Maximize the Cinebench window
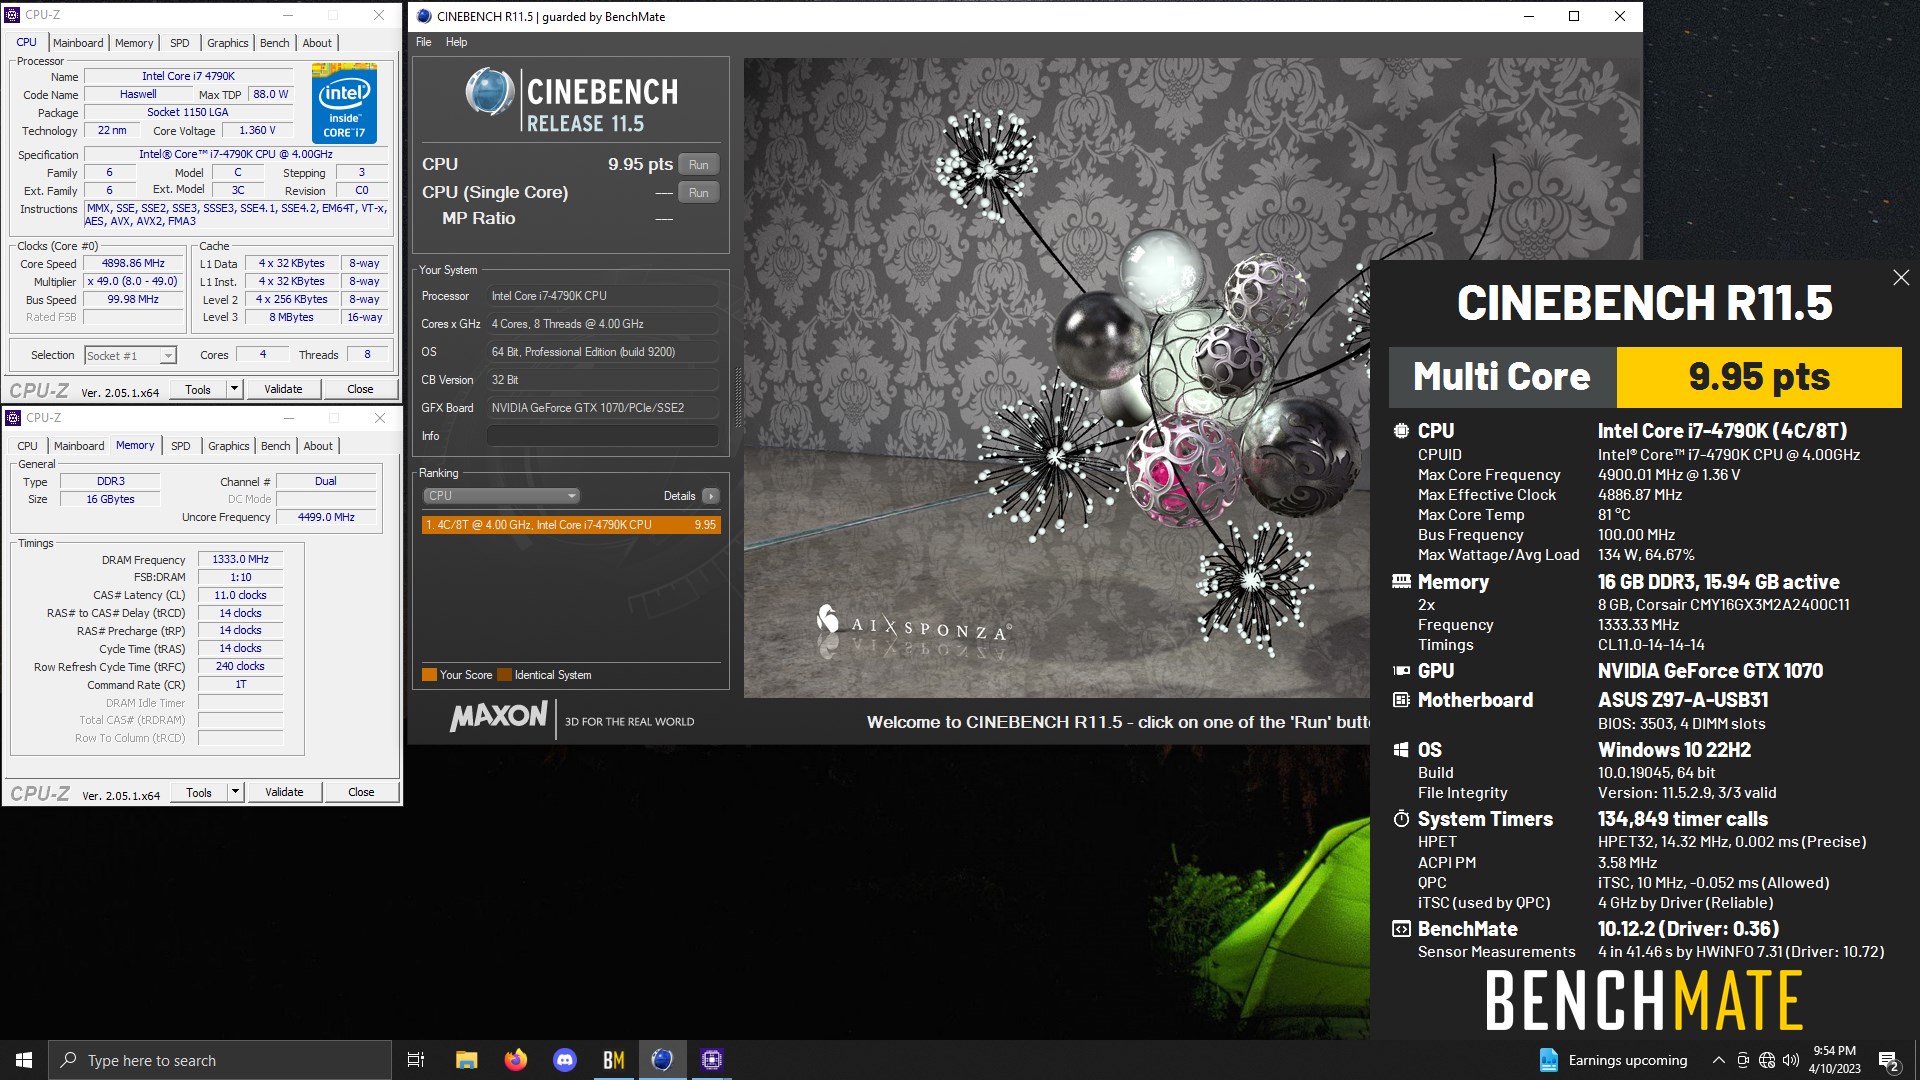 [x=1574, y=16]
